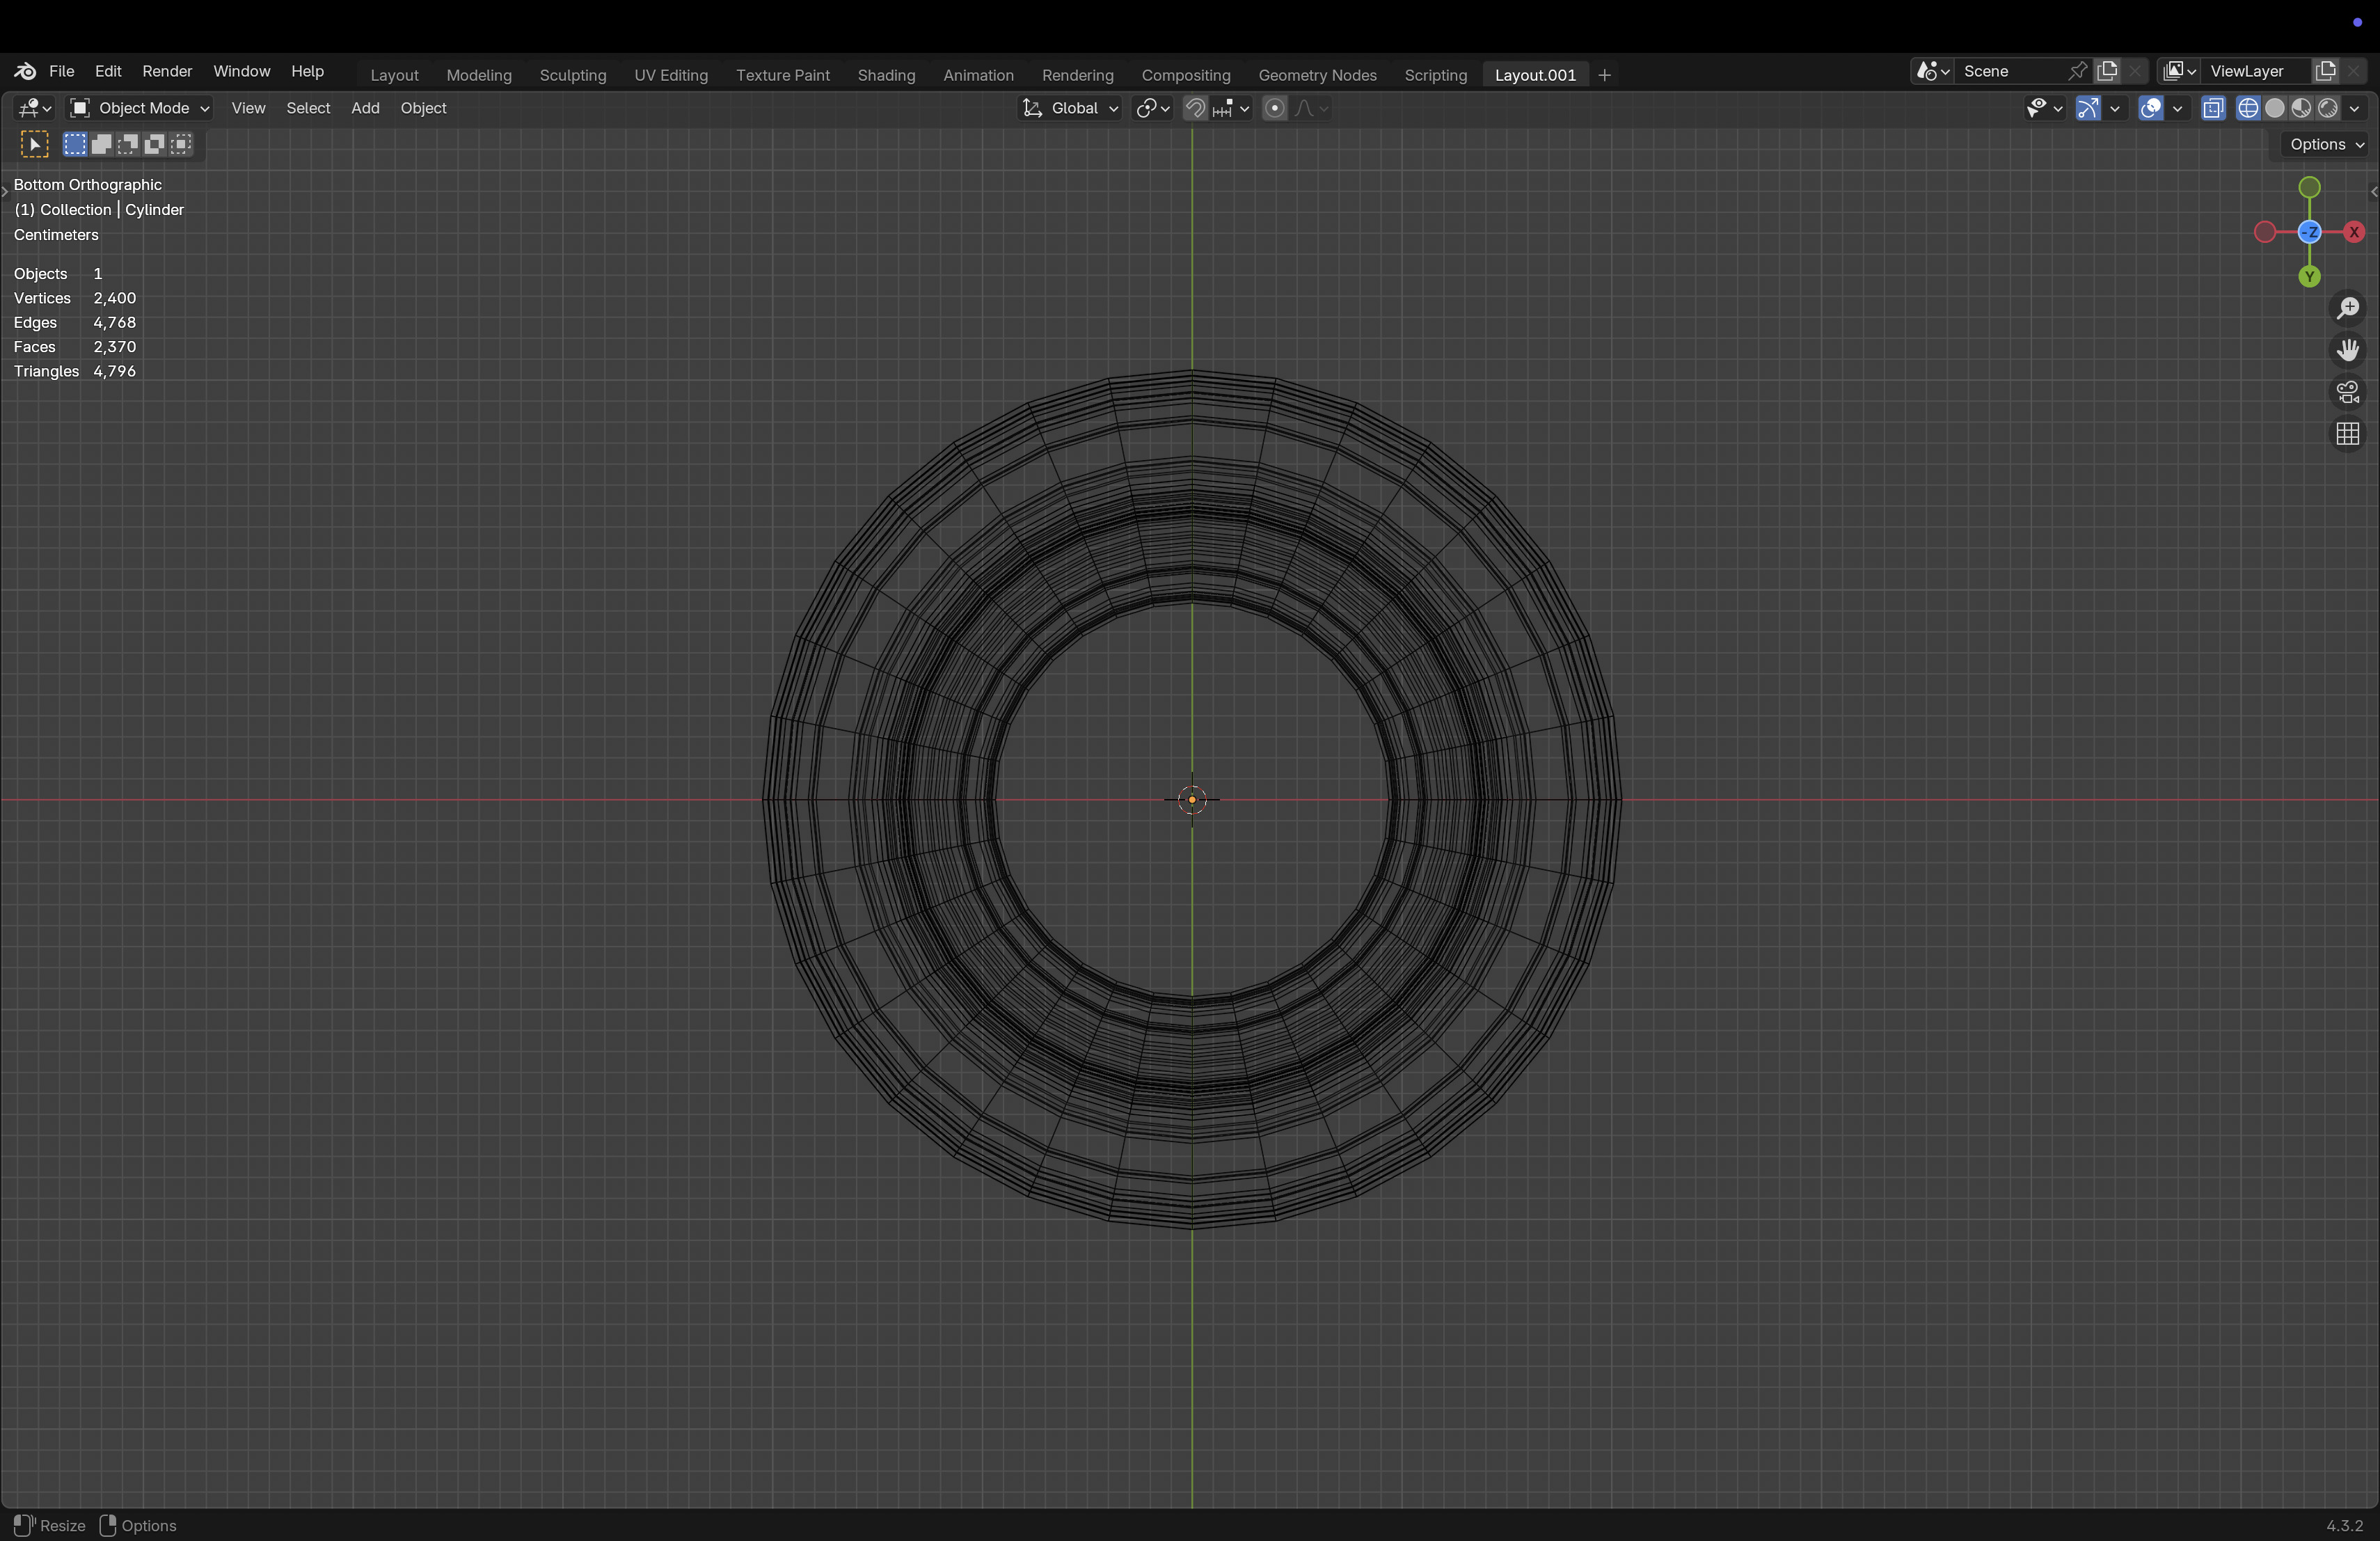Disable show overlays toggle

click(2150, 108)
